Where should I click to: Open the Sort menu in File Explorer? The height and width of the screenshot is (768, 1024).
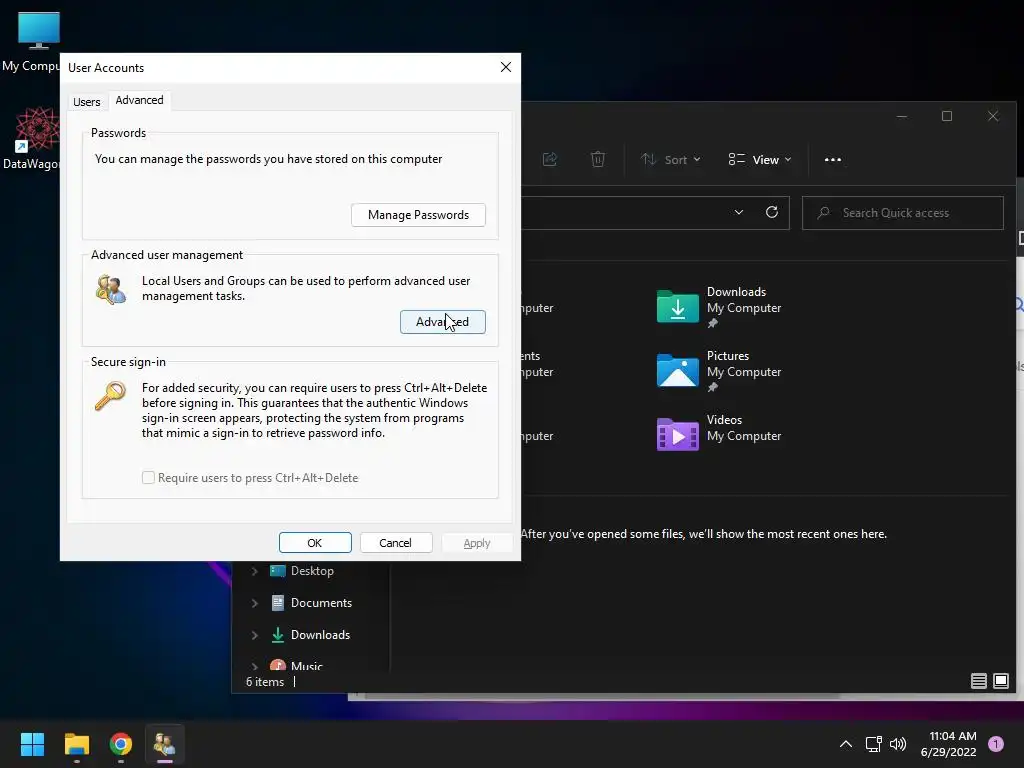point(671,159)
